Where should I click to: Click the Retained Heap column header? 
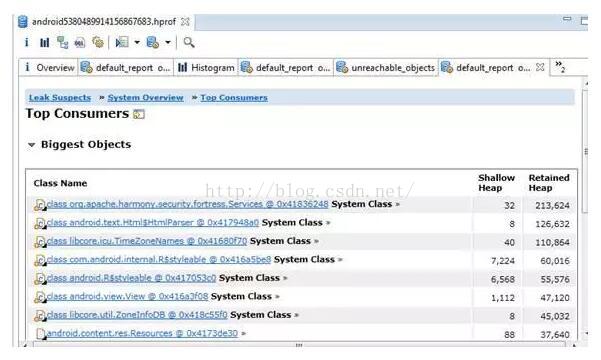tap(549, 183)
